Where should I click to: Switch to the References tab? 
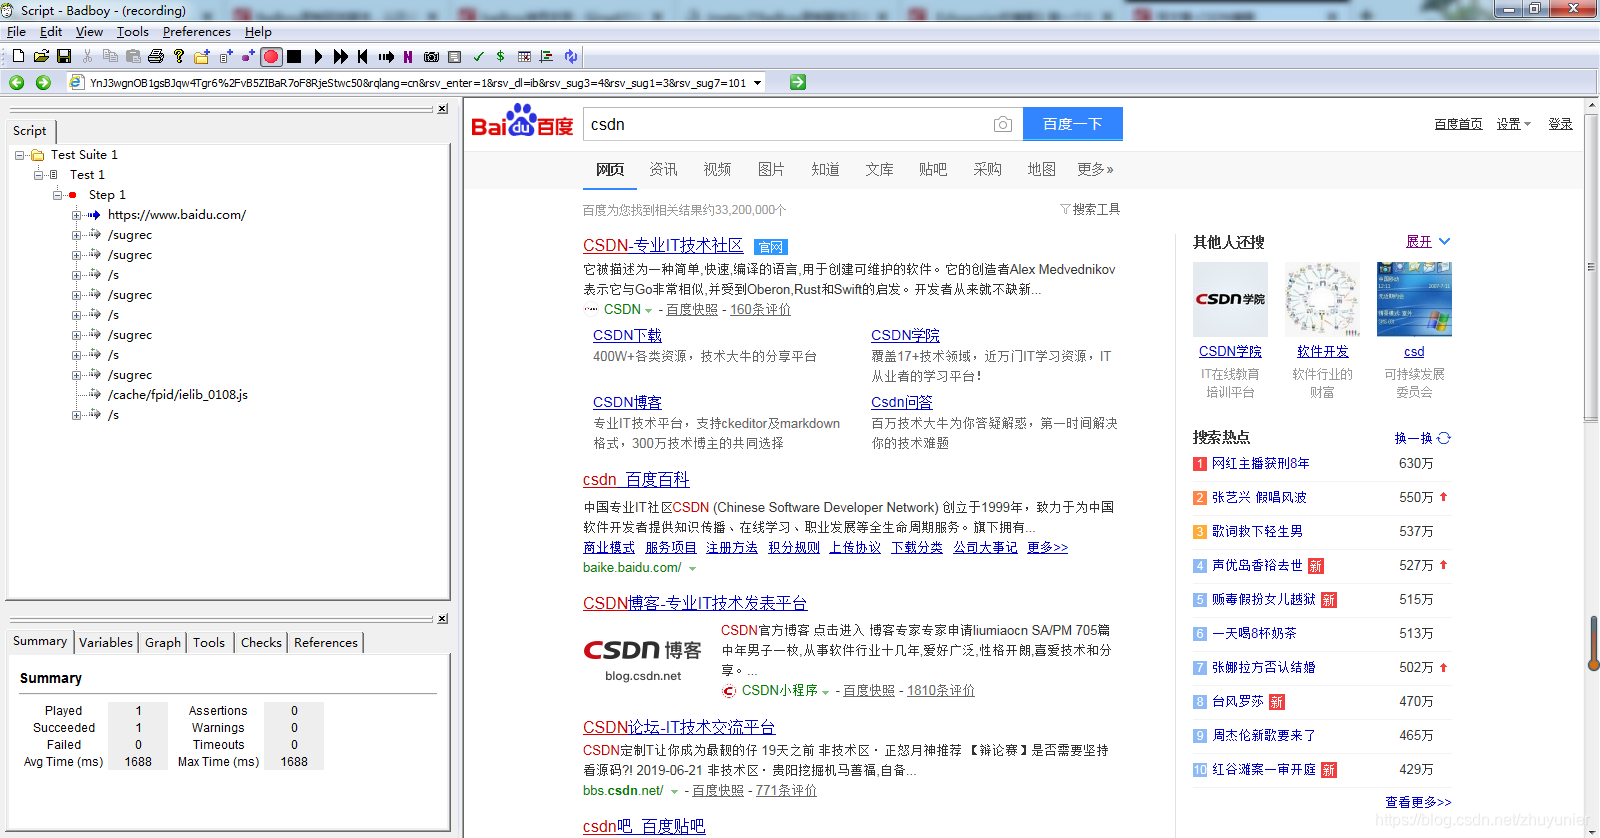pos(326,642)
